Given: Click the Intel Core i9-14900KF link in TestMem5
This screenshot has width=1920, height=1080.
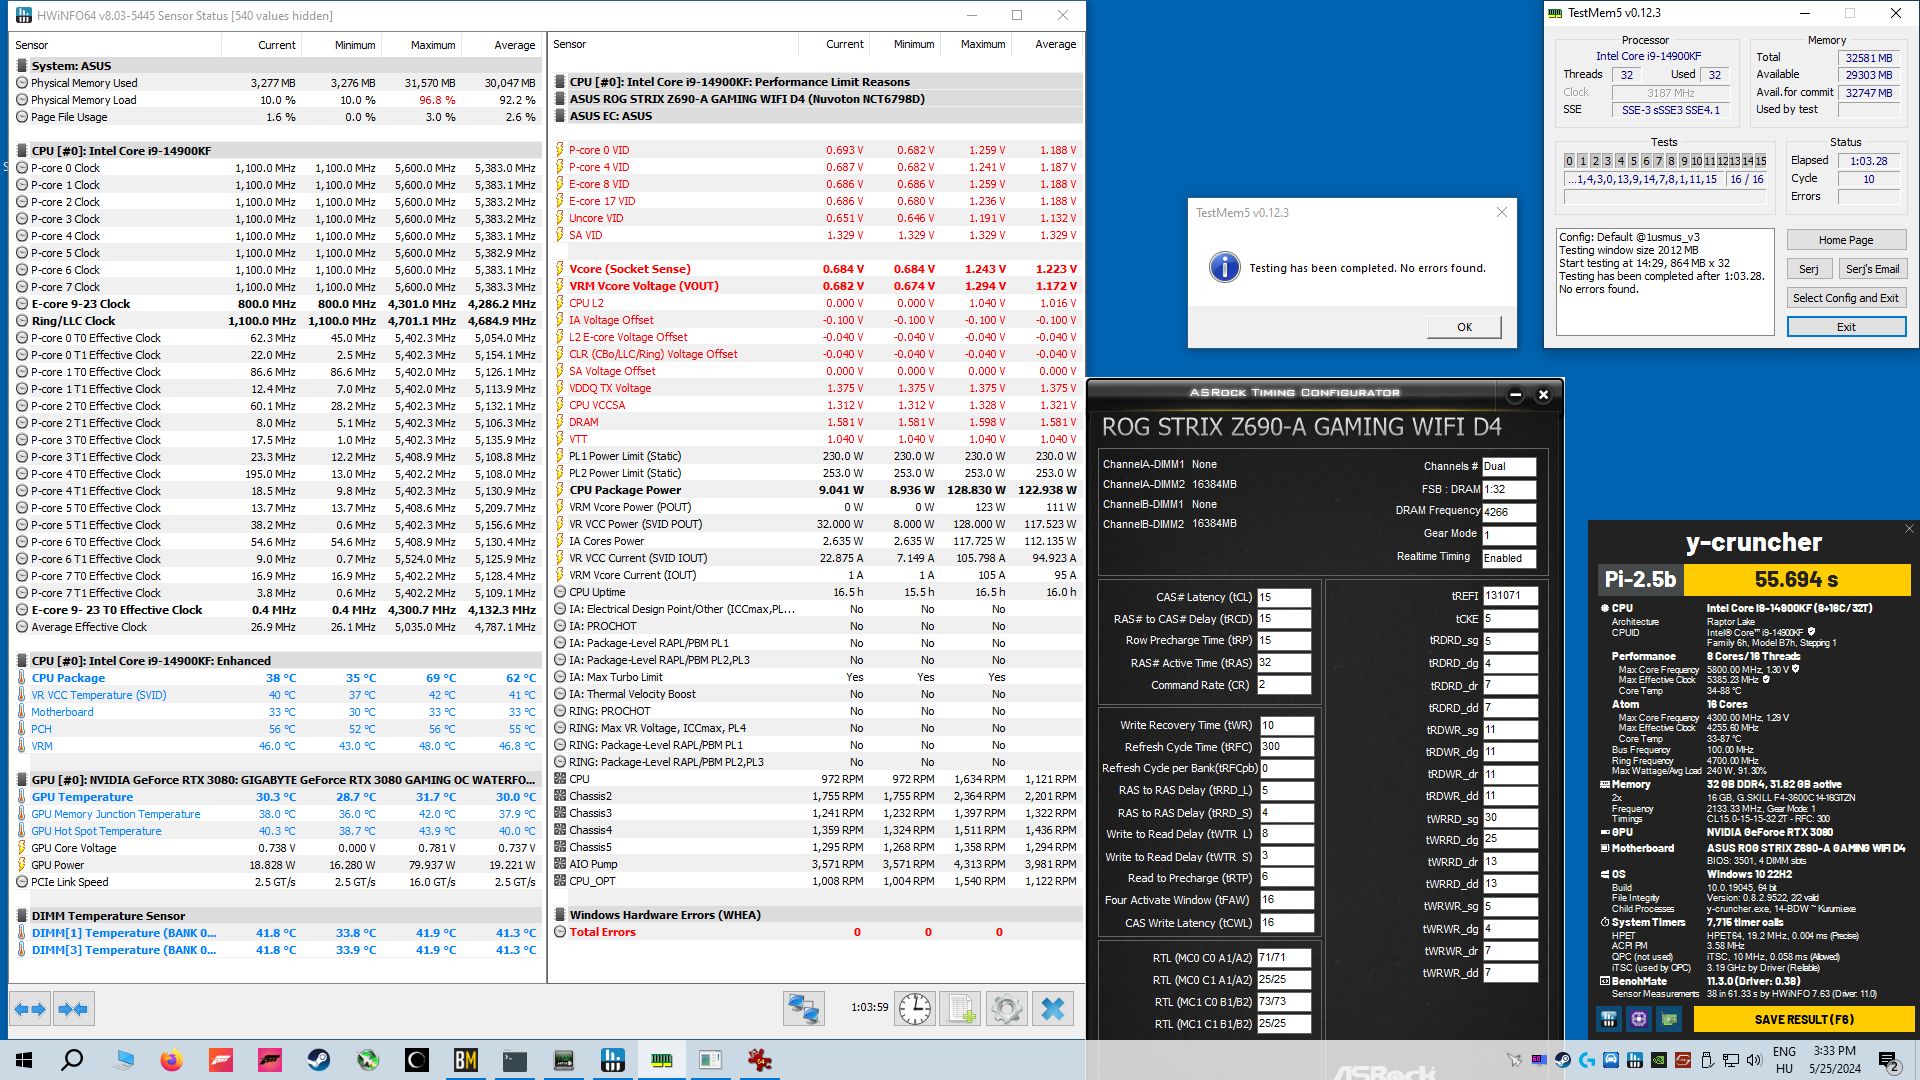Looking at the screenshot, I should click(x=1648, y=57).
